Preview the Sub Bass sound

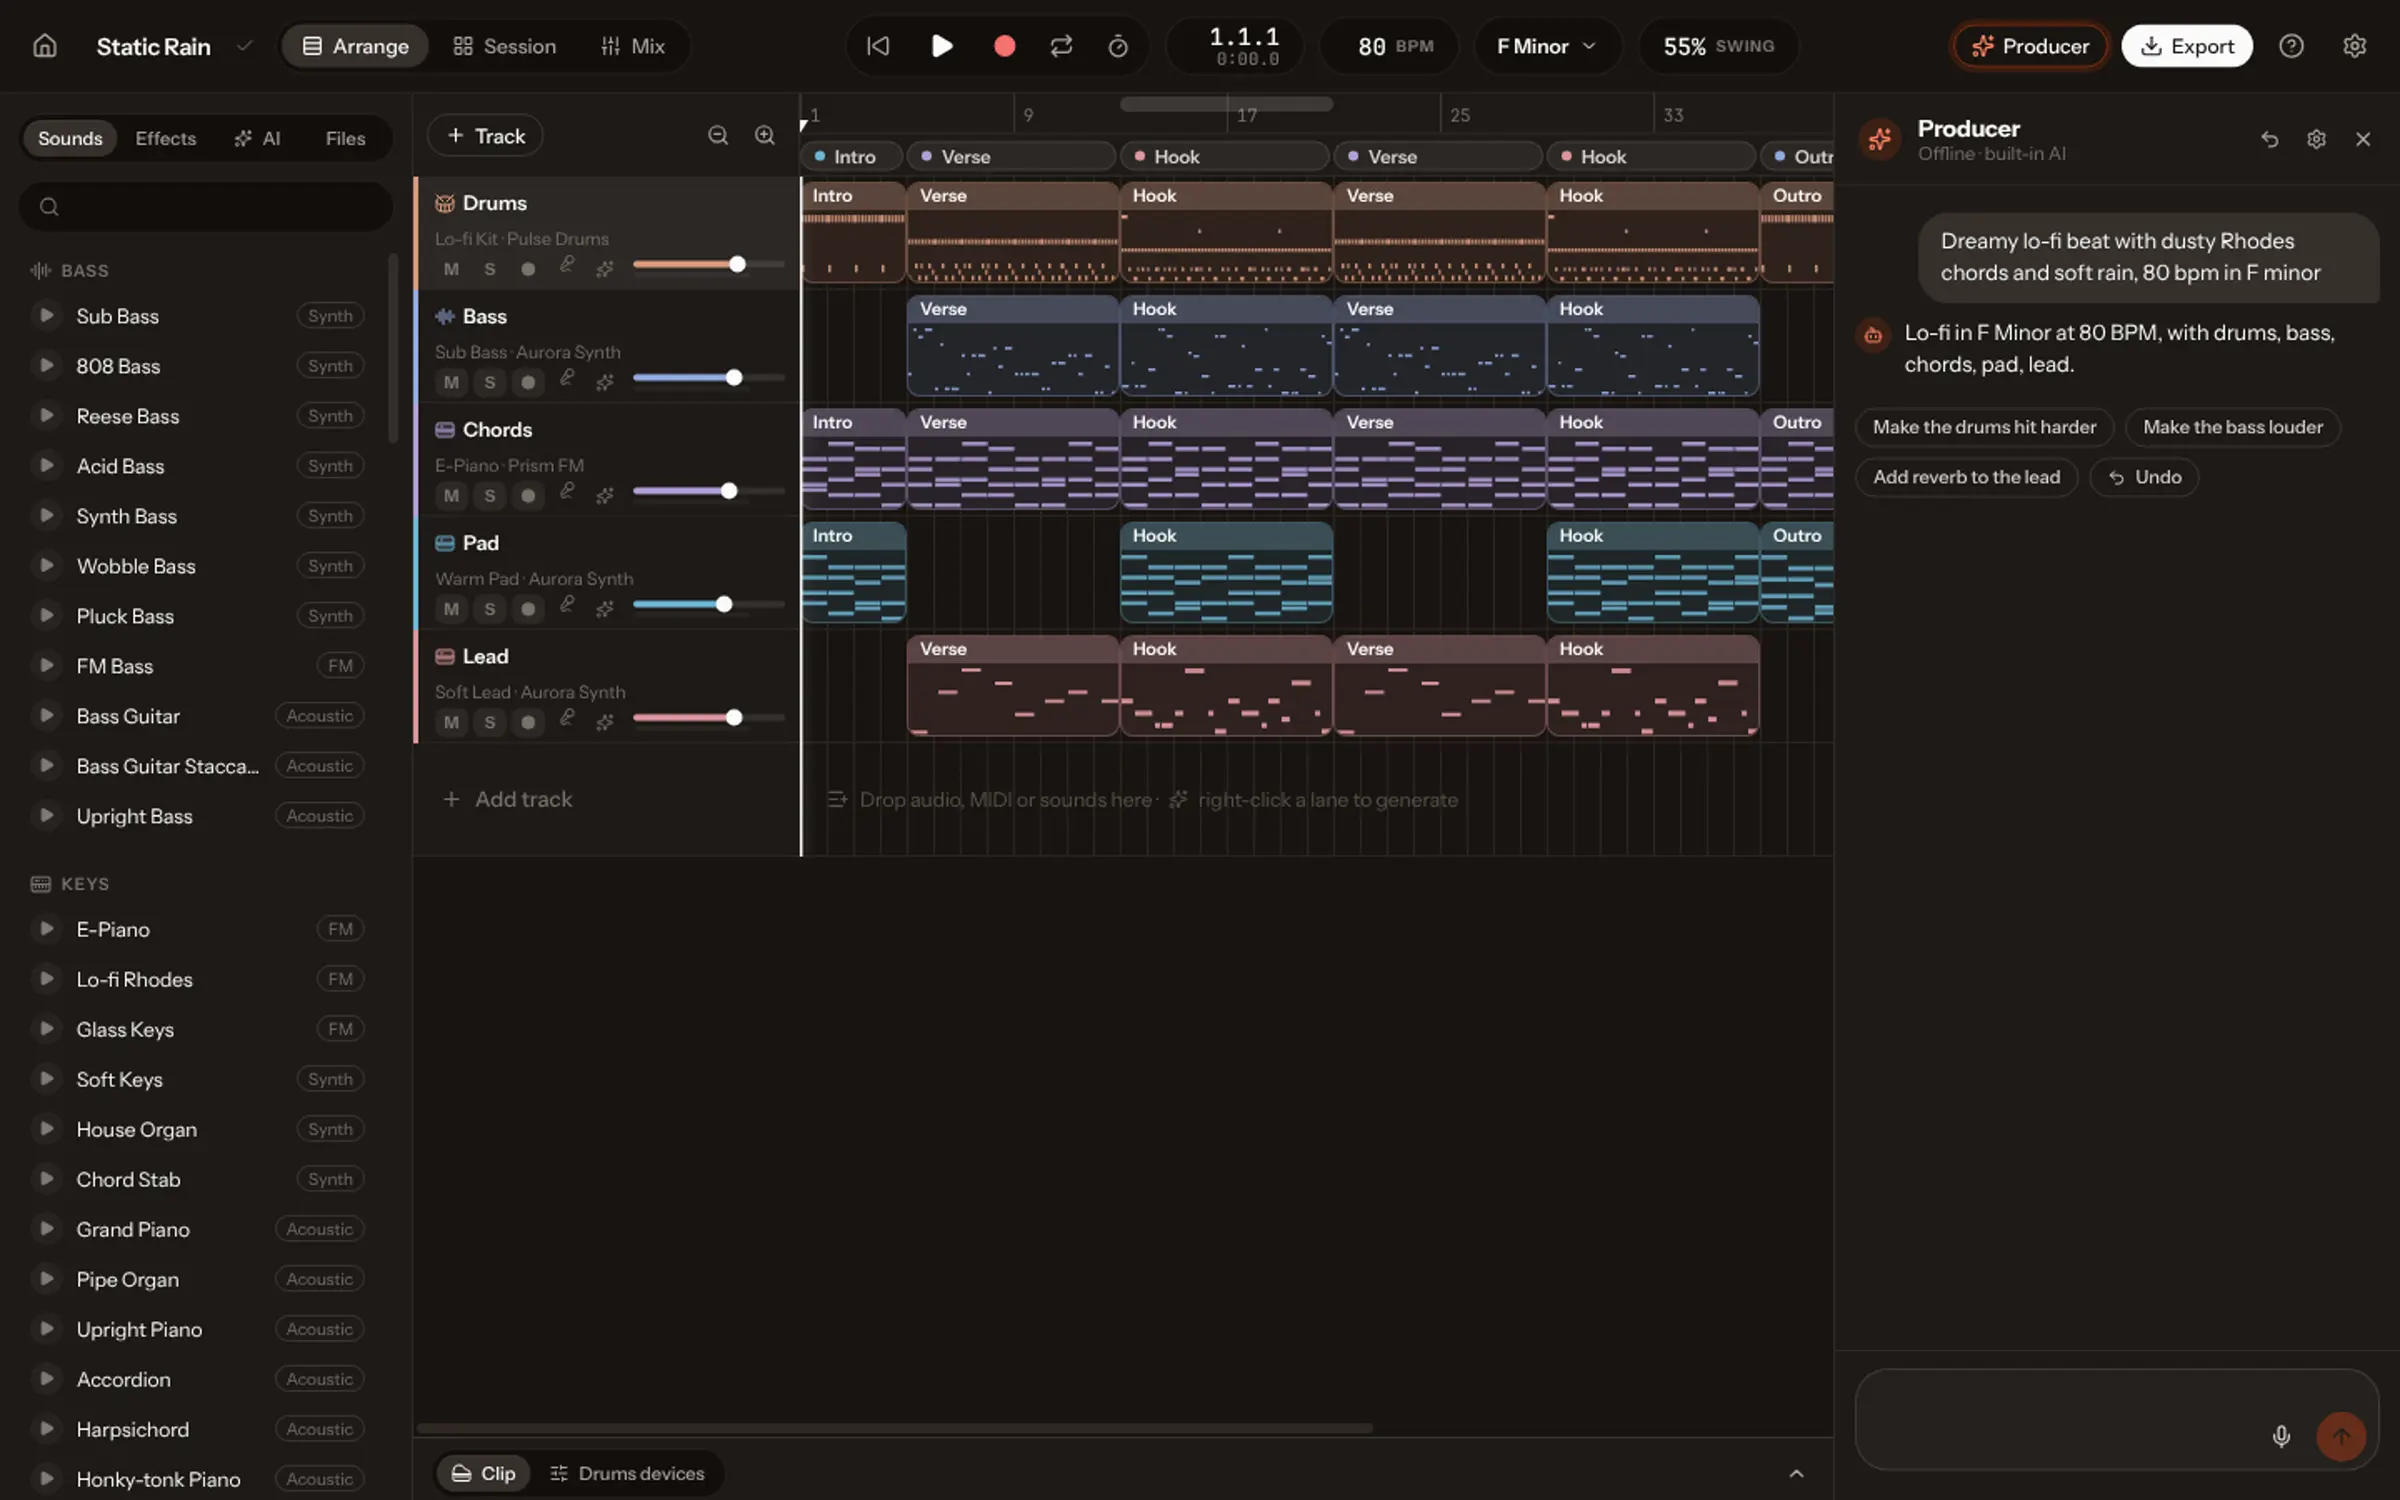coord(46,315)
